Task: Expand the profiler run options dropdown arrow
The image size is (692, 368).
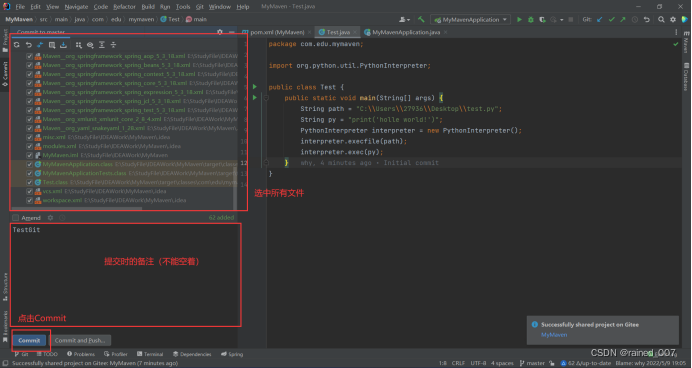Action: pos(561,20)
